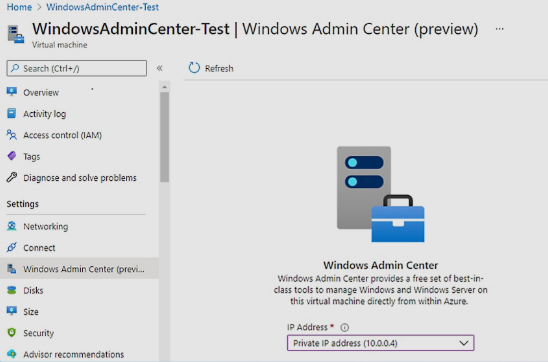Click the virtual machine header icon

[x=16, y=34]
